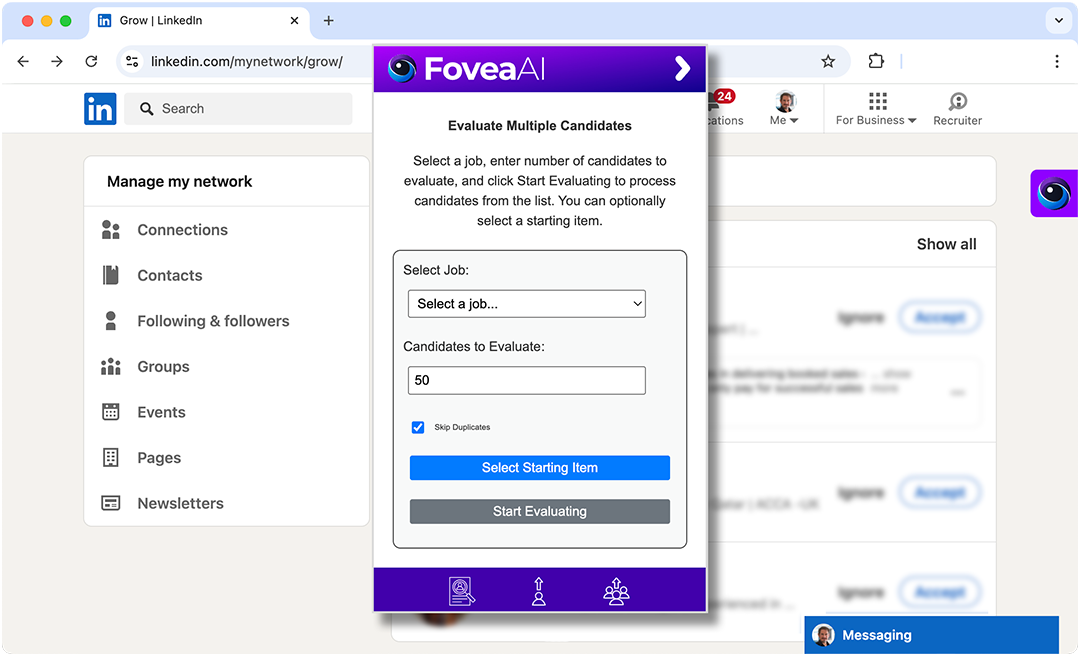Screen dimensions: 1080x655
Task: Reload the LinkedIn page
Action: point(91,61)
